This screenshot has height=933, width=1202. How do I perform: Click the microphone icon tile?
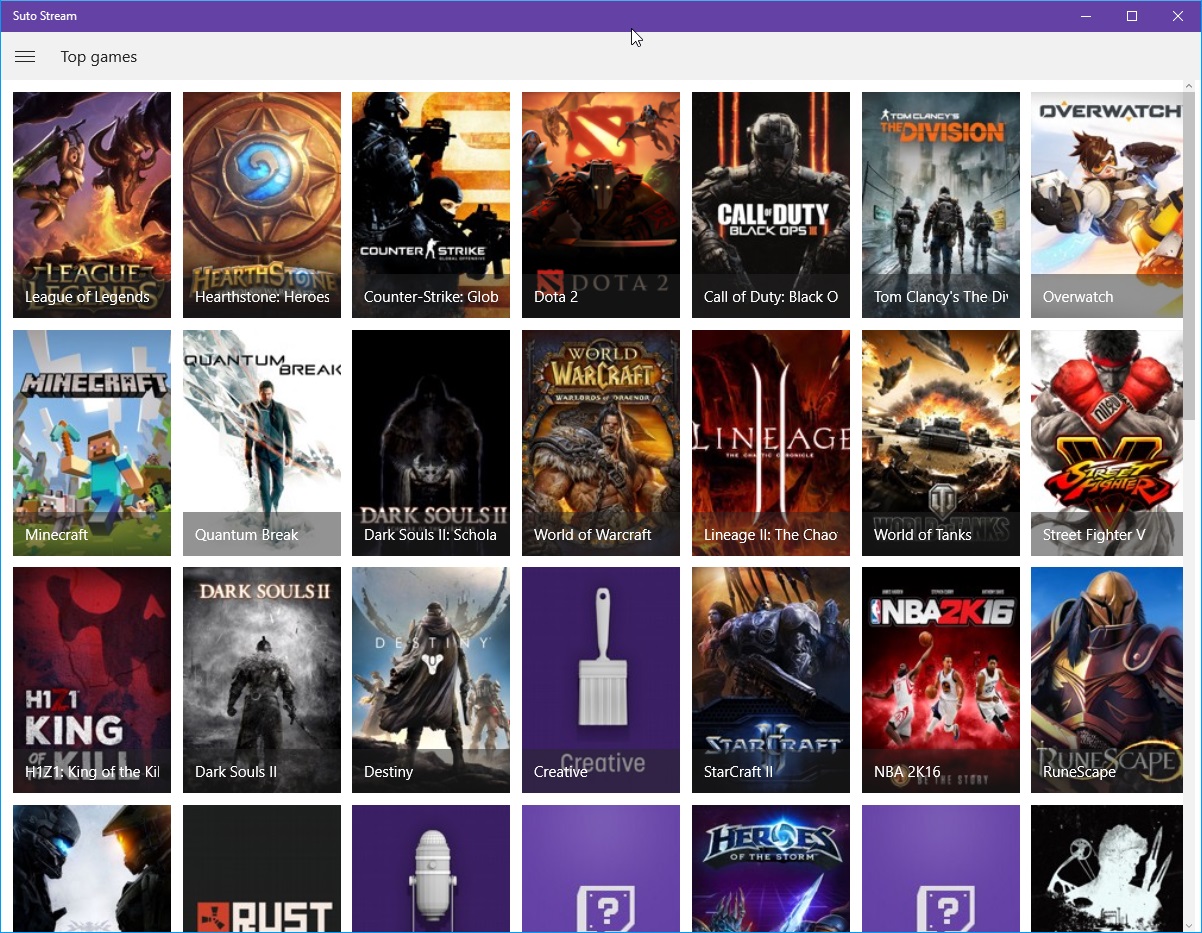coord(431,868)
